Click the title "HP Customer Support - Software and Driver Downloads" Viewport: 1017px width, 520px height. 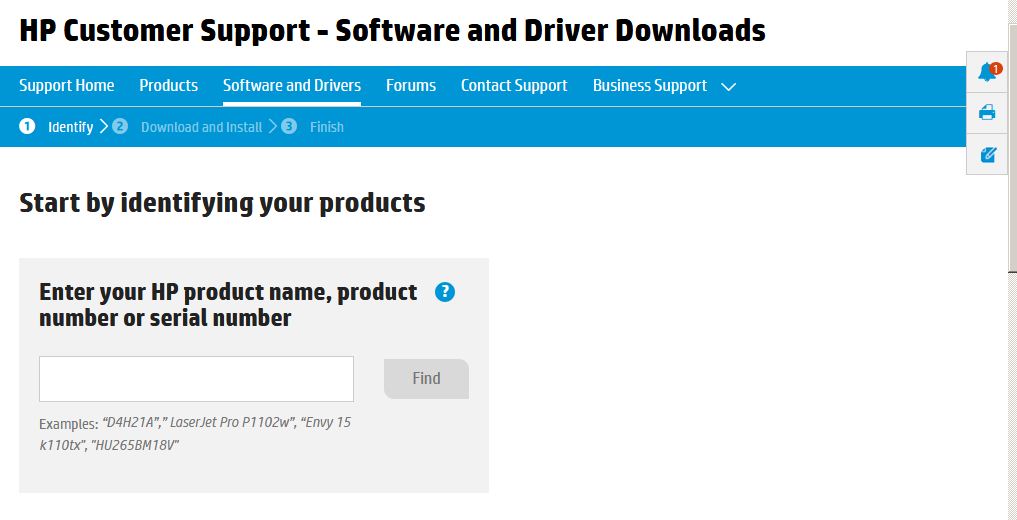[392, 30]
